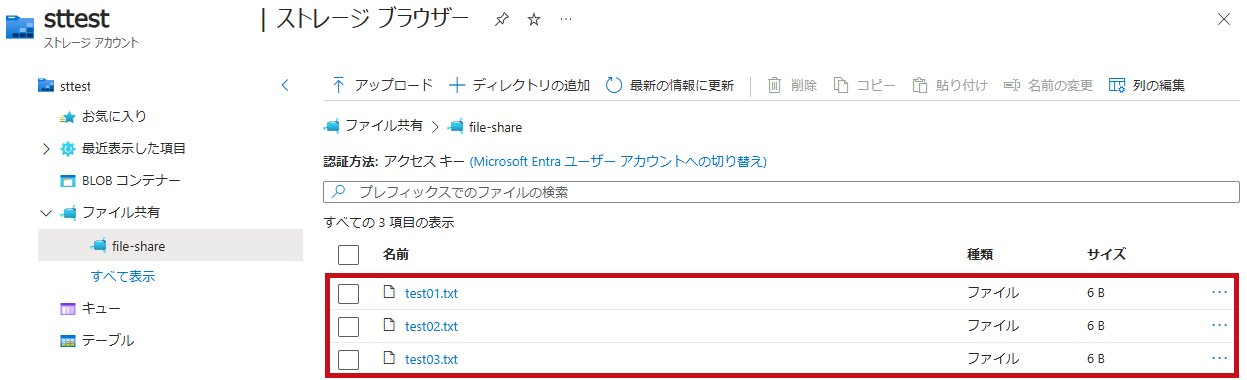Screen dimensions: 1247x380
Task: Open 最近表示した項目 recent items
Action: tap(133, 149)
